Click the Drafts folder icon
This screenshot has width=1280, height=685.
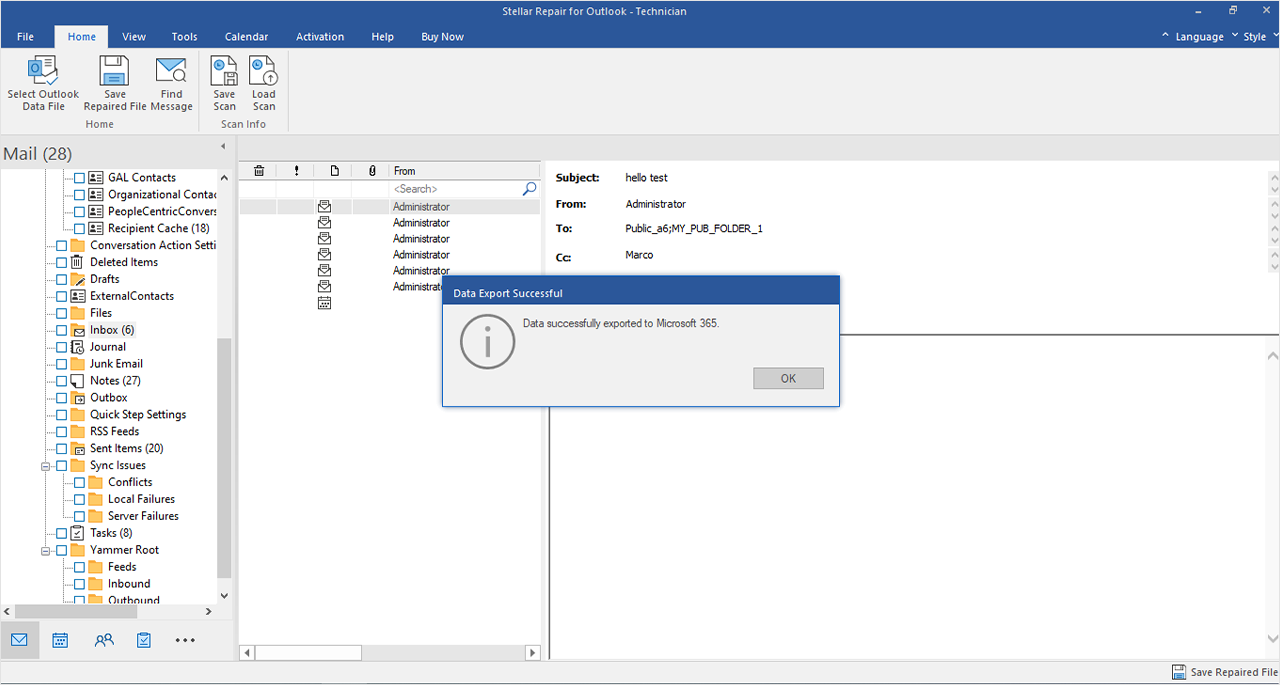[x=78, y=279]
